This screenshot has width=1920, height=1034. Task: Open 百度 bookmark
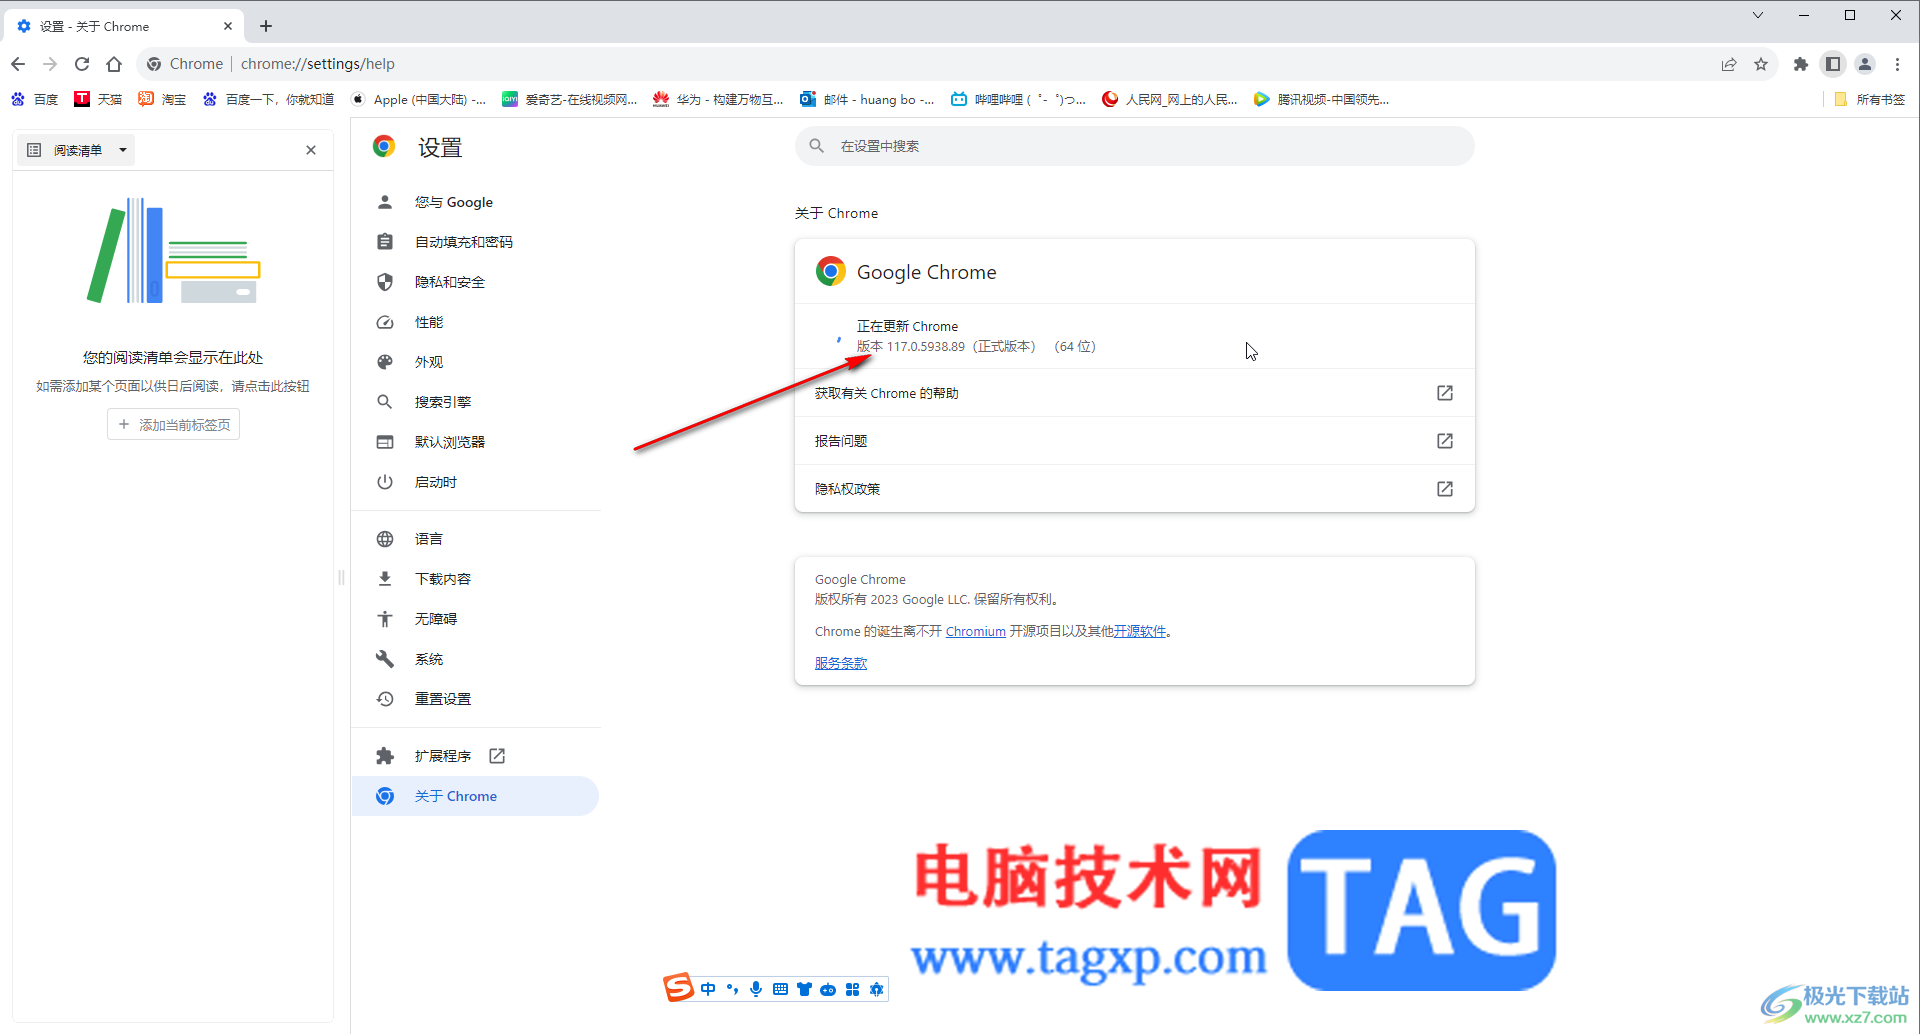pyautogui.click(x=34, y=99)
